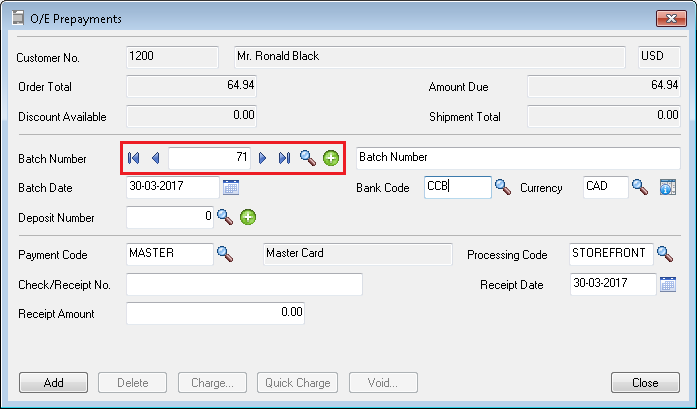Click the Batch Number description text field

517,158
